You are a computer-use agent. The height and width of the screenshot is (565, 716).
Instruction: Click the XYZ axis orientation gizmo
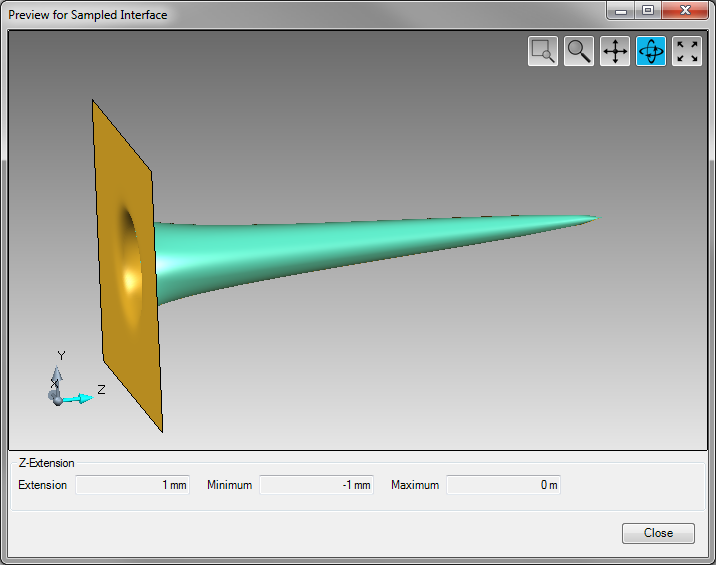pos(75,380)
